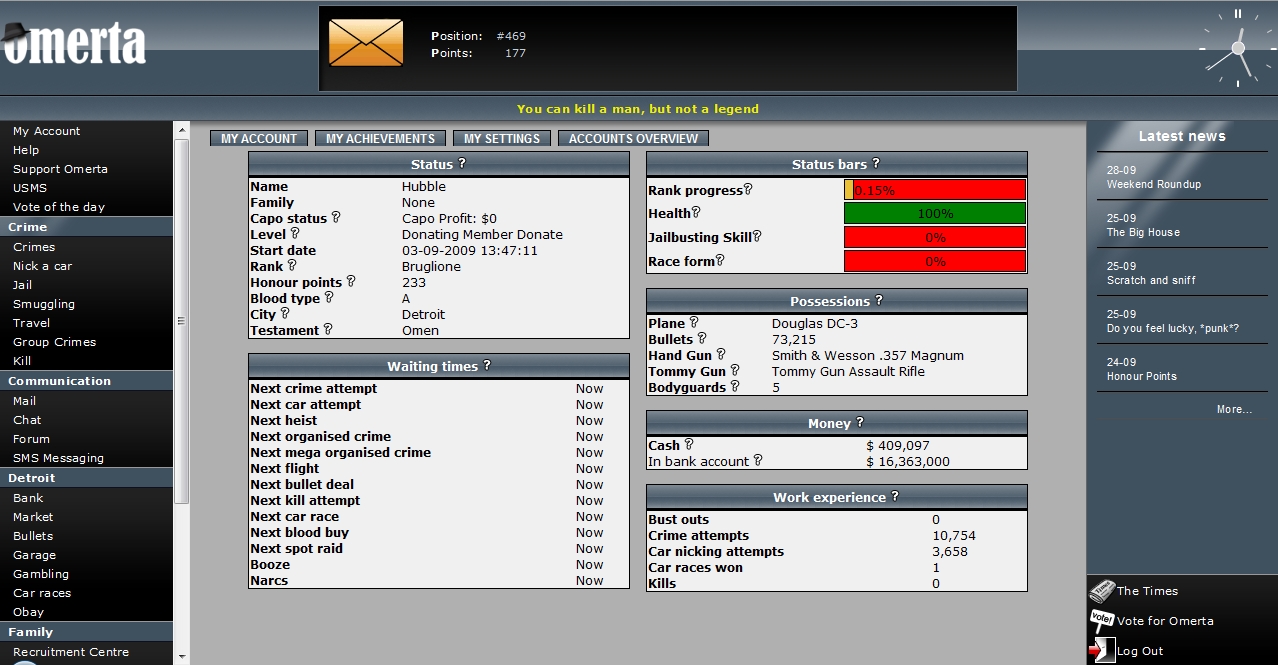Open the Accounts Overview tab
Viewport: 1278px width, 665px height.
[633, 139]
